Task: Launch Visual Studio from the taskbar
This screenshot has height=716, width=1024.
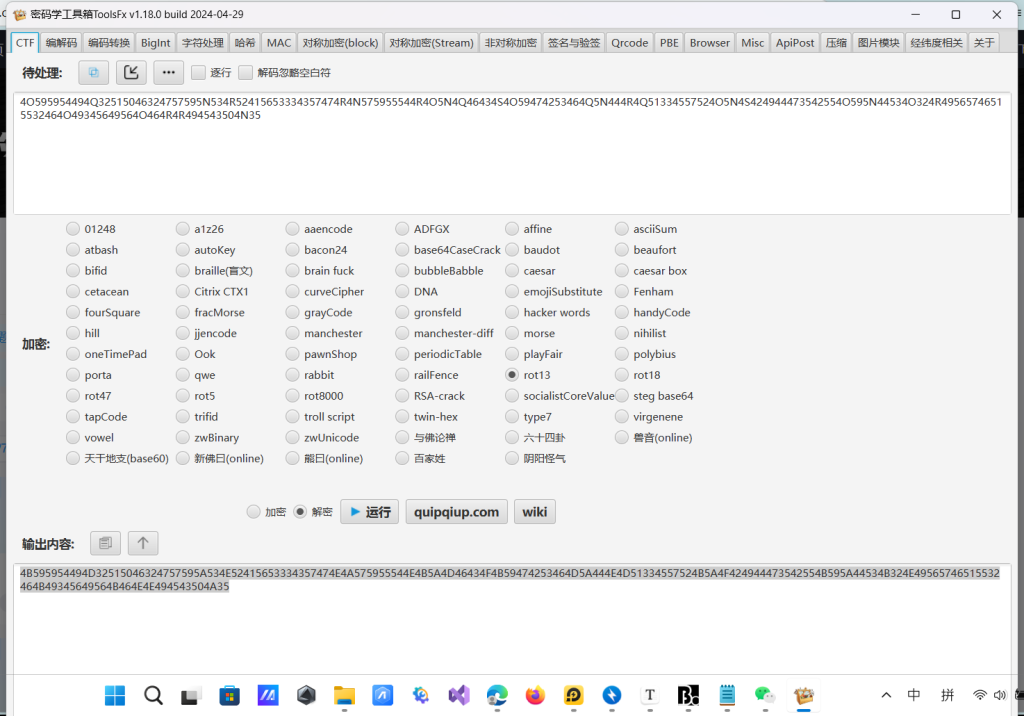Action: 459,695
